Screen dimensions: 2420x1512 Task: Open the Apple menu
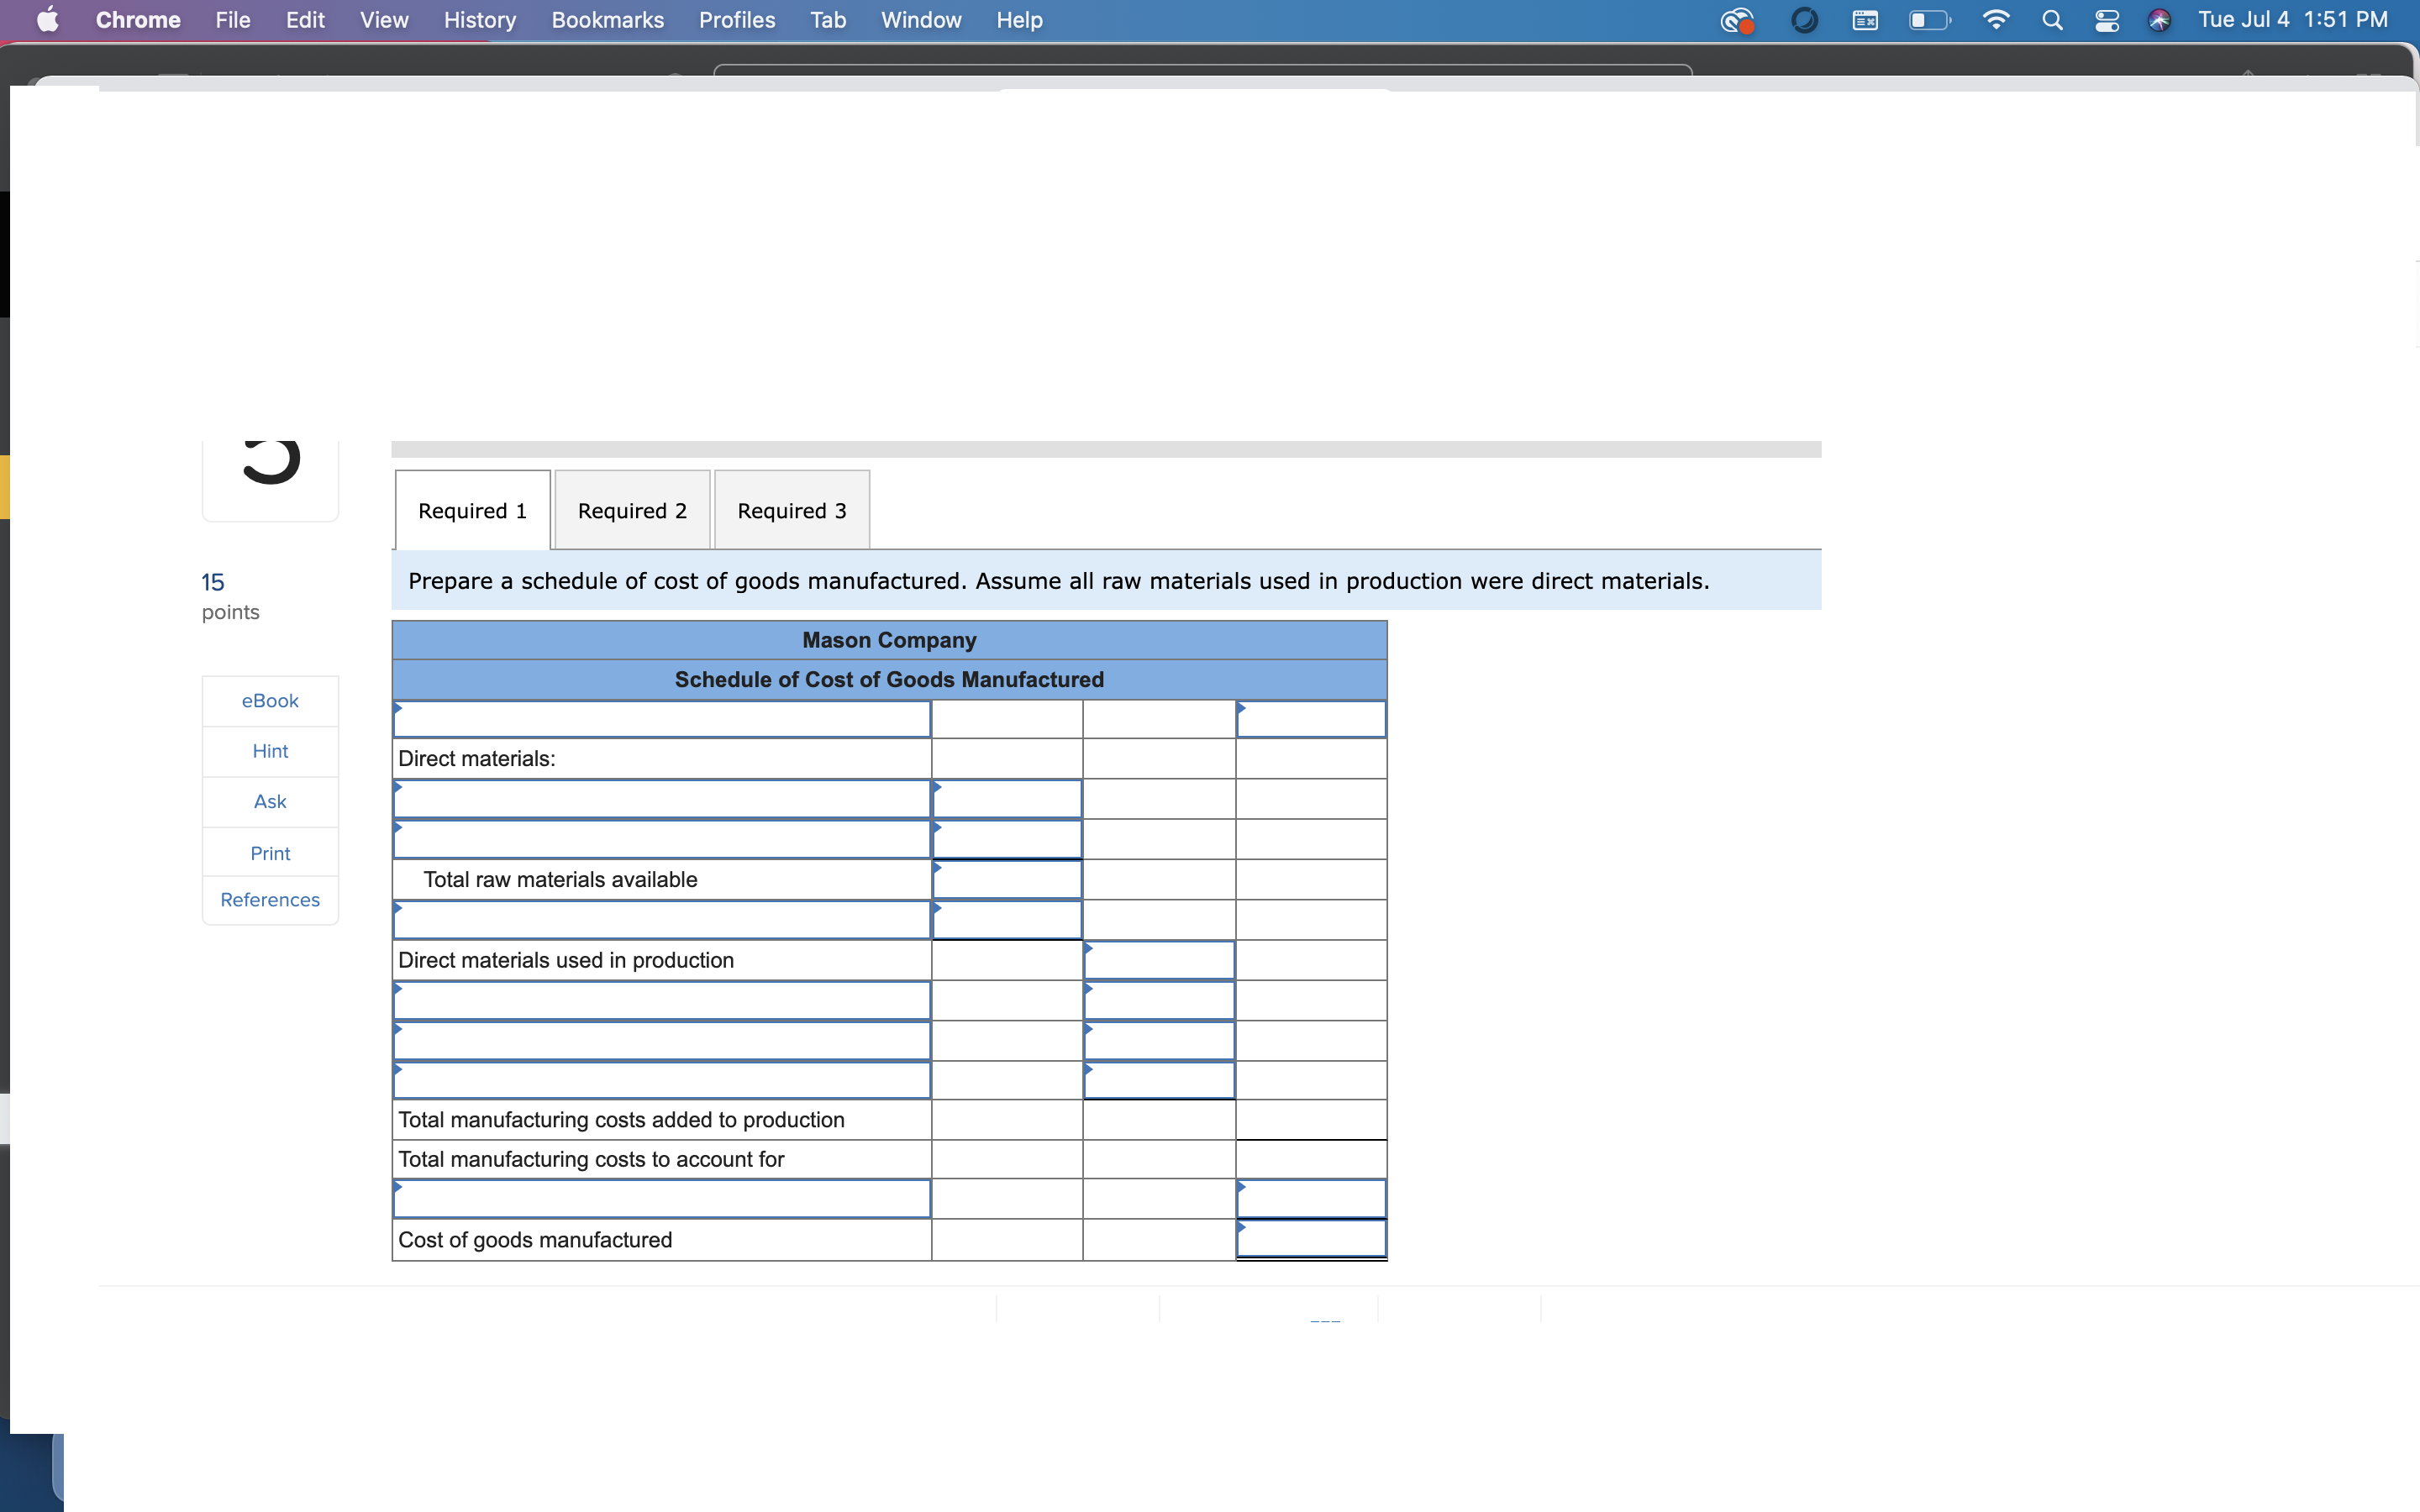coord(47,20)
